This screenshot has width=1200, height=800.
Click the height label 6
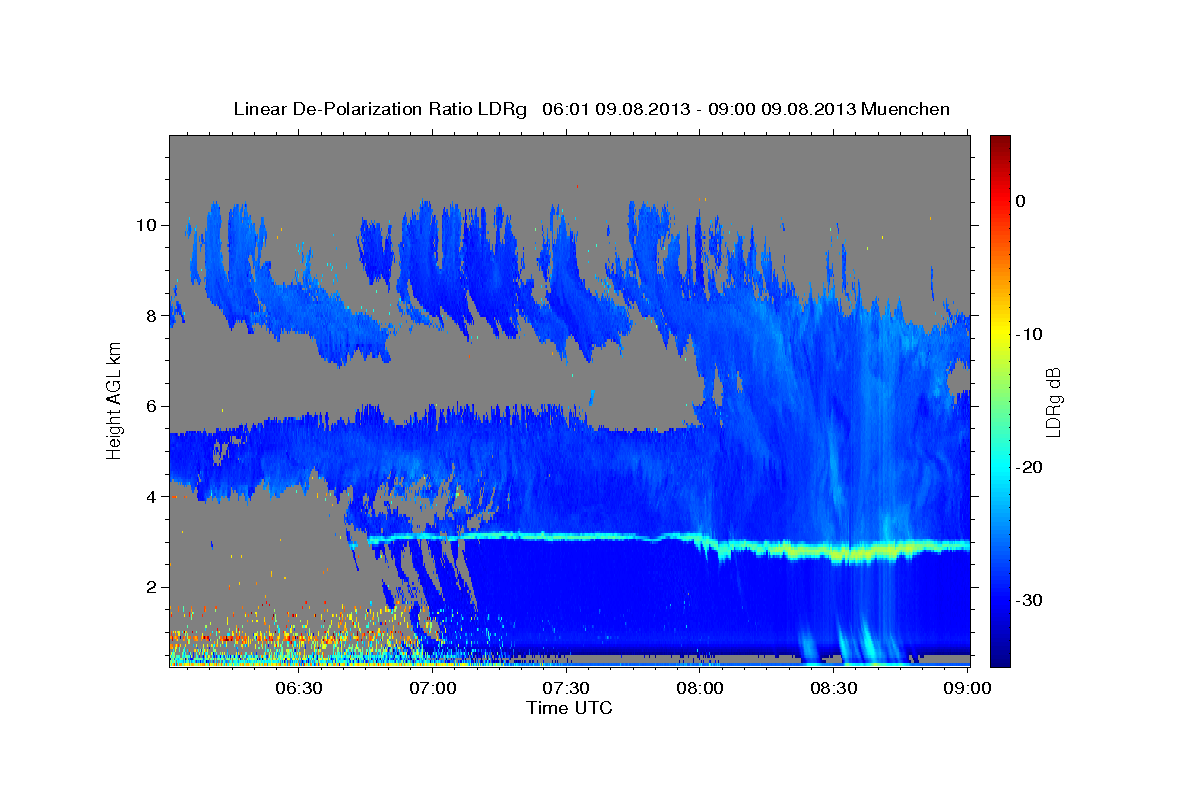coord(152,406)
